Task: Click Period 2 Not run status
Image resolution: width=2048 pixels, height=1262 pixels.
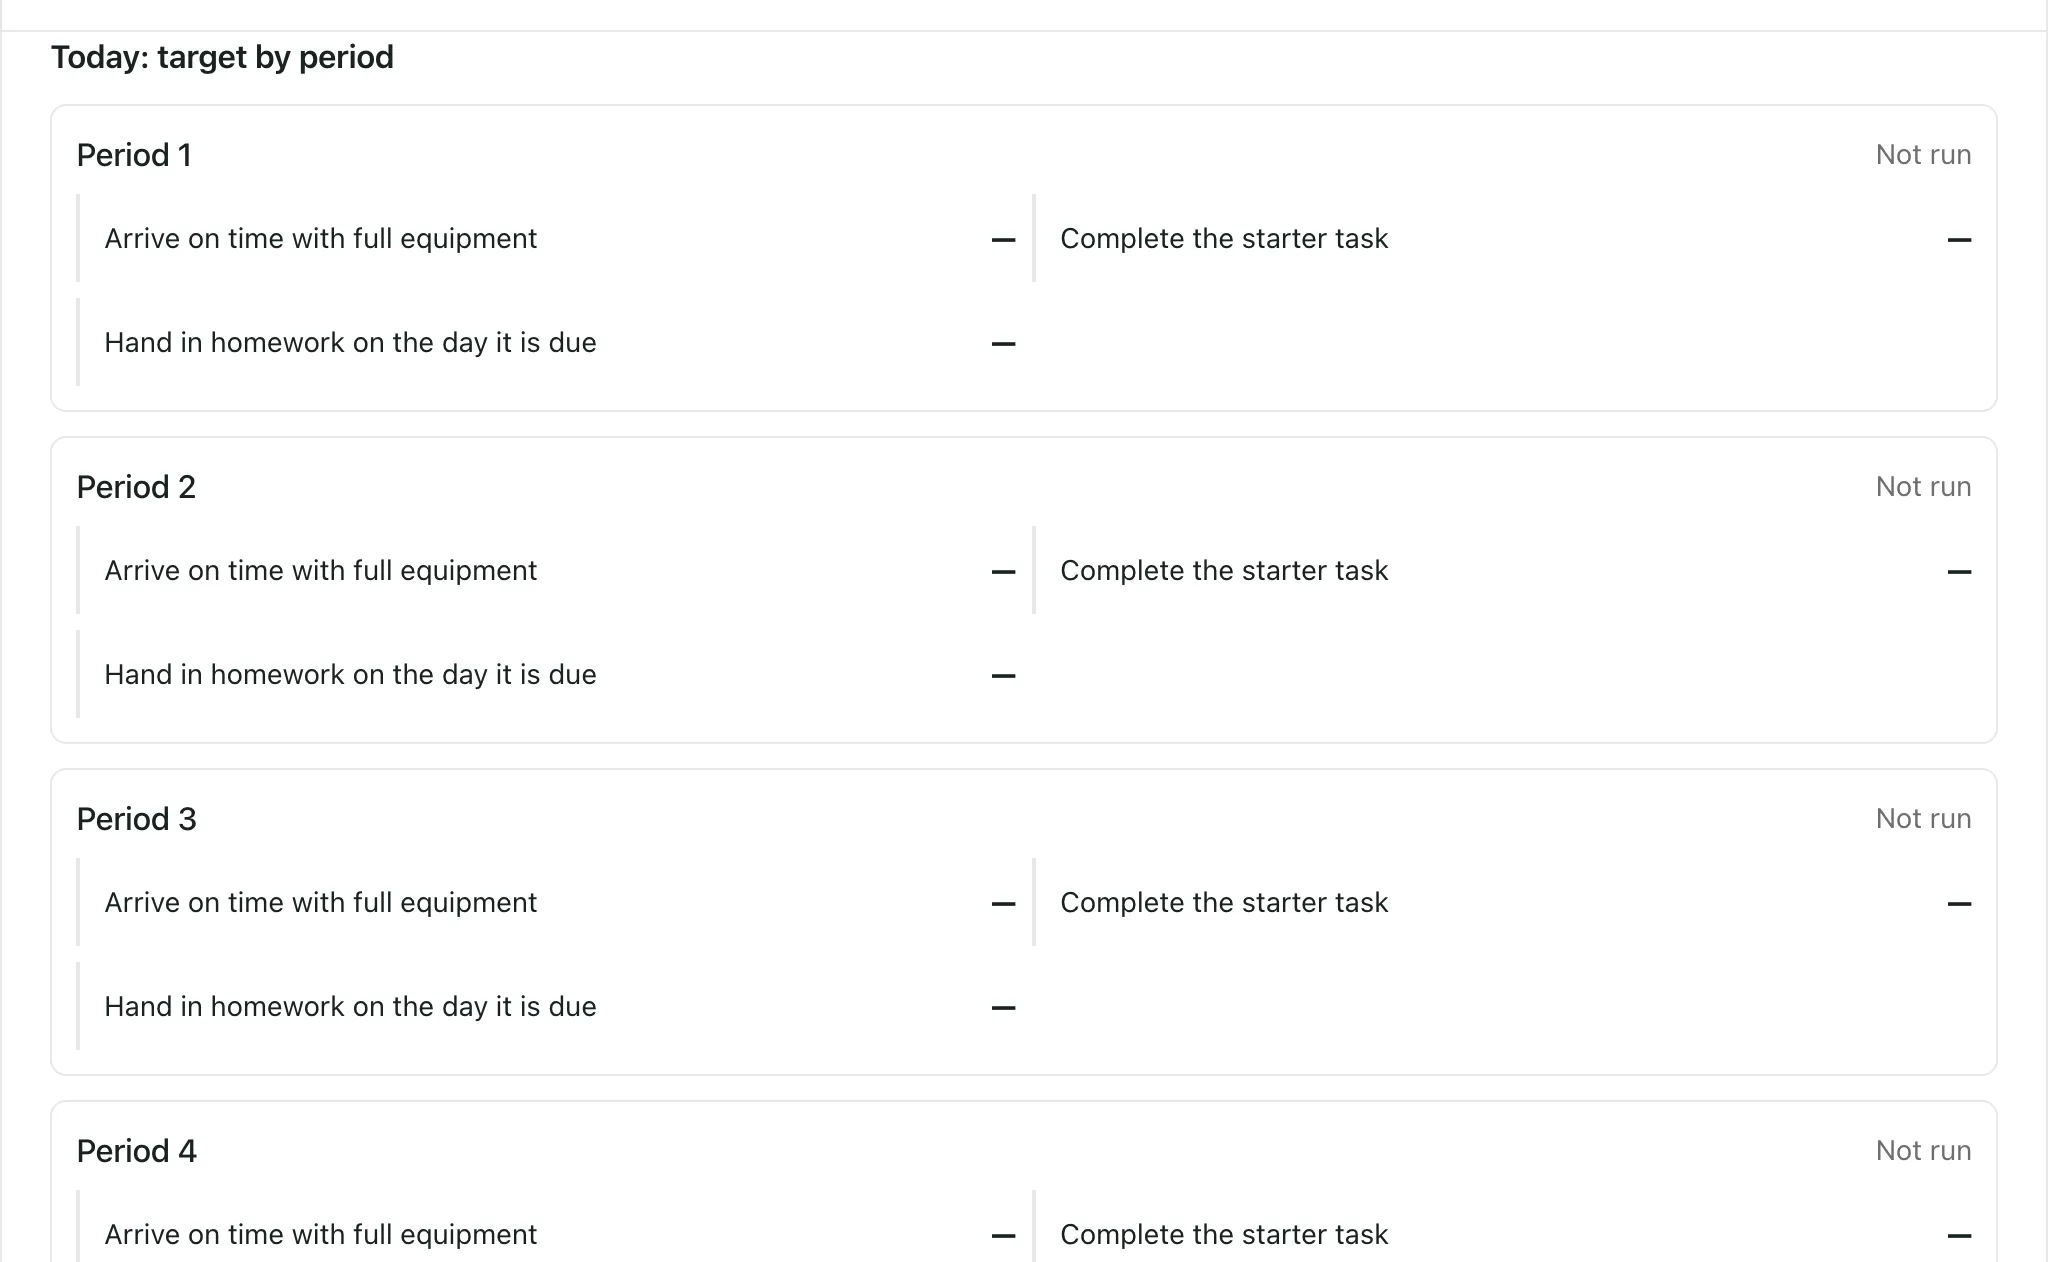Action: pos(1923,487)
